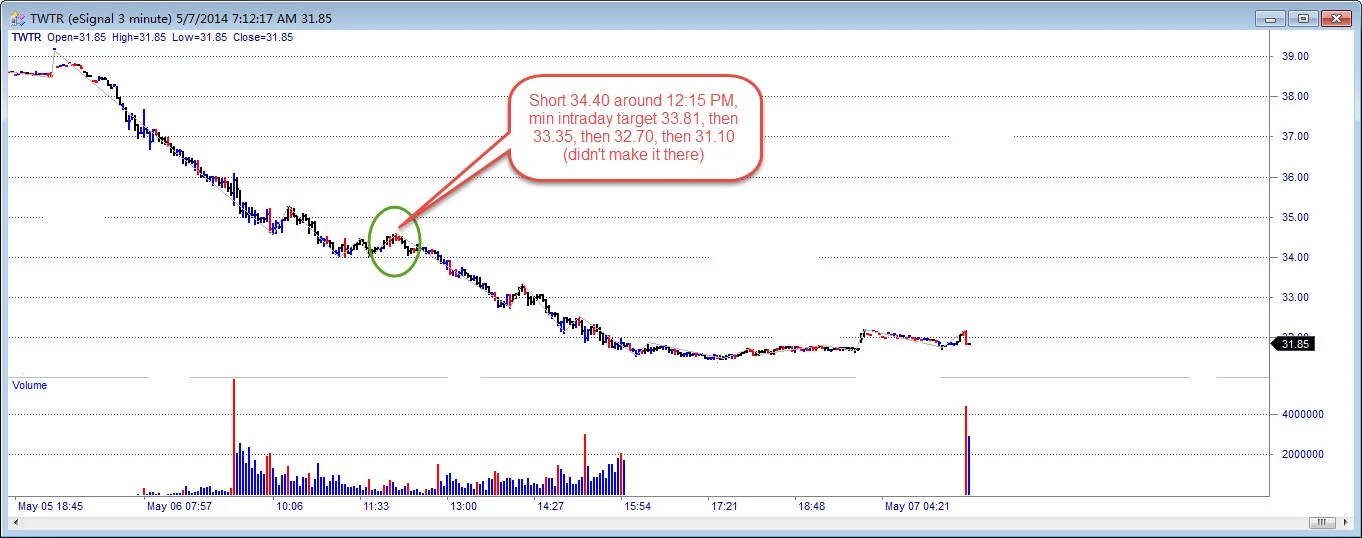Screen dimensions: 1362x538
Task: Click the bold TWTR symbol label
Action: coord(26,37)
